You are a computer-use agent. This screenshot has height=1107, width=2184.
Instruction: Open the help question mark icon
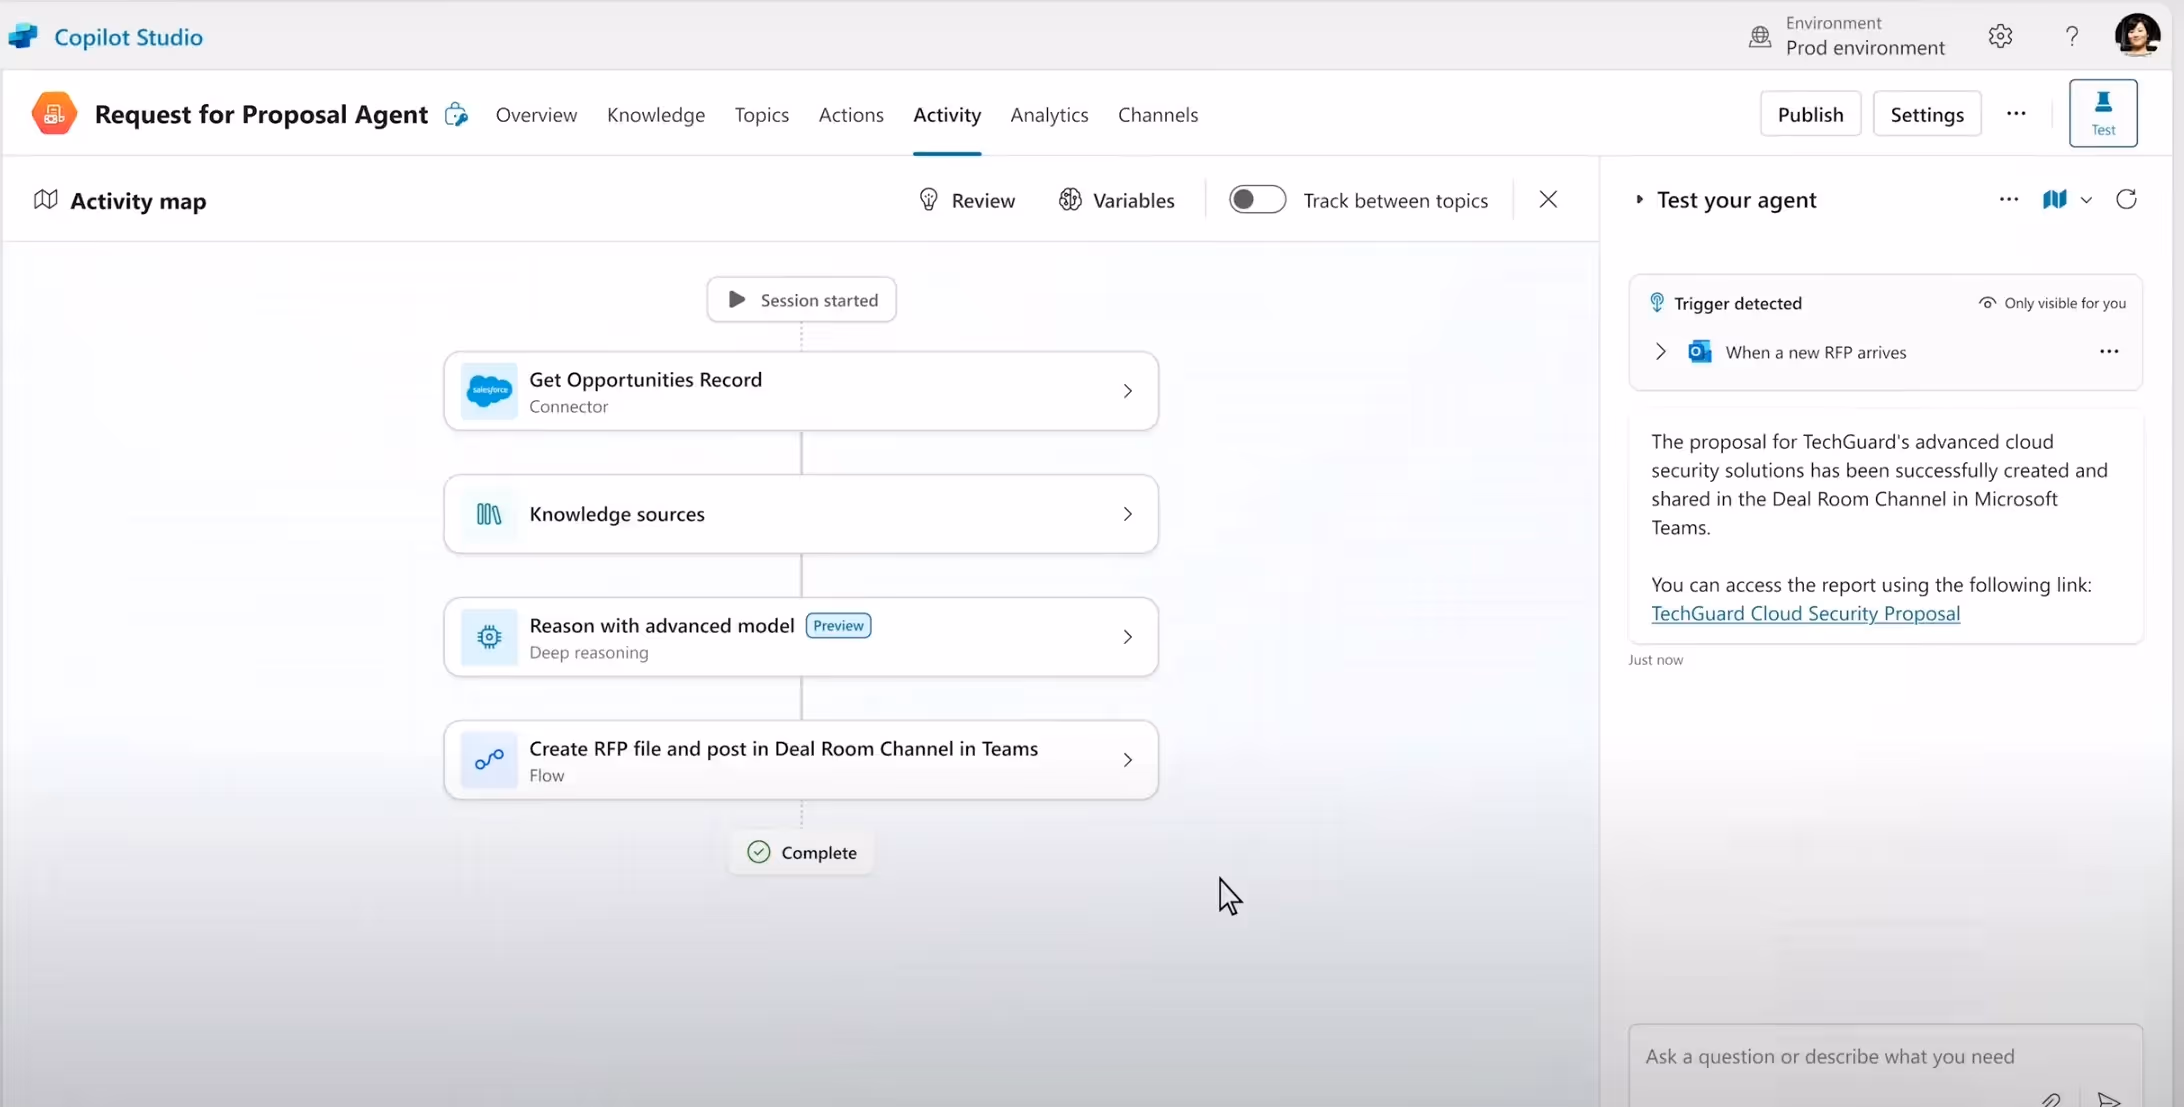click(x=2072, y=36)
